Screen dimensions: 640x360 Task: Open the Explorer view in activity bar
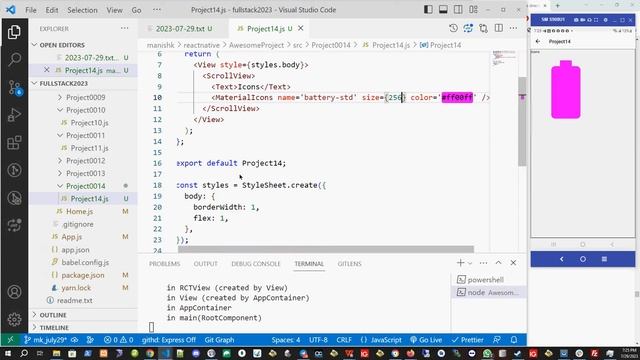(14, 32)
